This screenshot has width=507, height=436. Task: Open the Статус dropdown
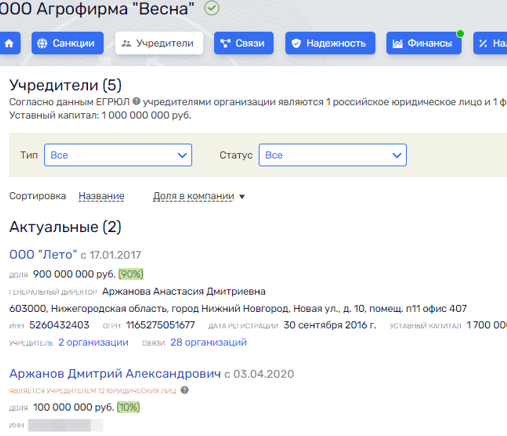point(333,155)
